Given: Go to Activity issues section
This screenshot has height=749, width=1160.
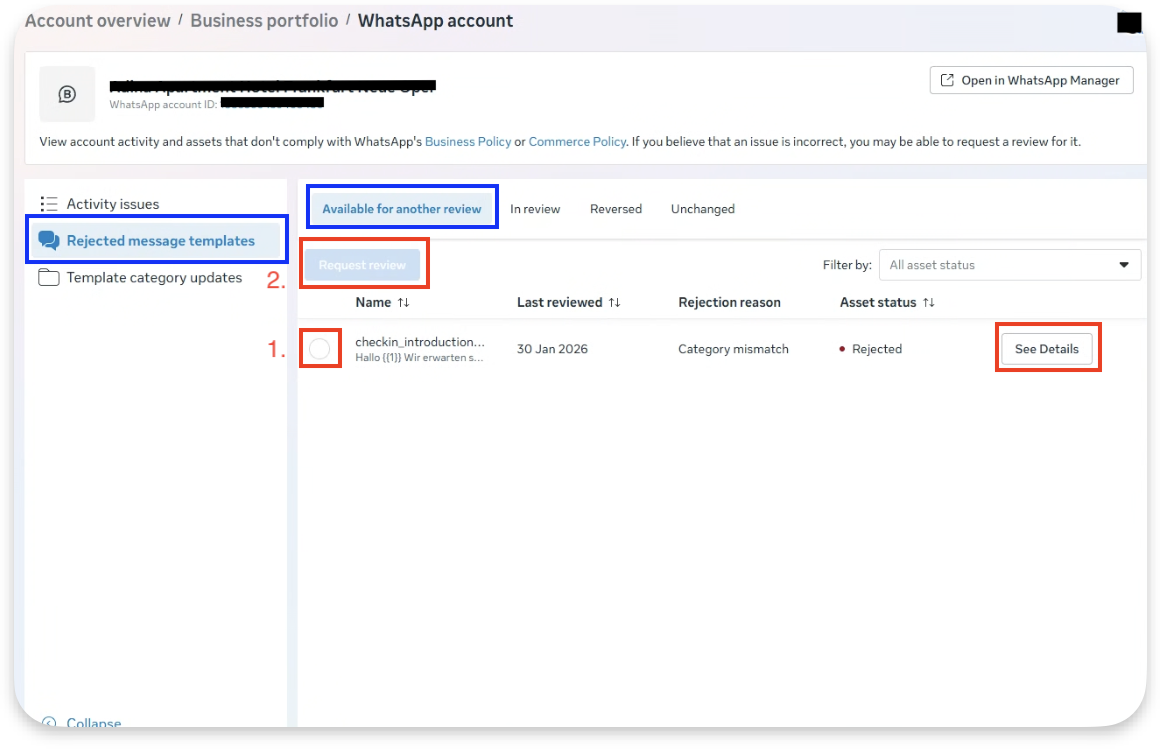Looking at the screenshot, I should tap(112, 204).
